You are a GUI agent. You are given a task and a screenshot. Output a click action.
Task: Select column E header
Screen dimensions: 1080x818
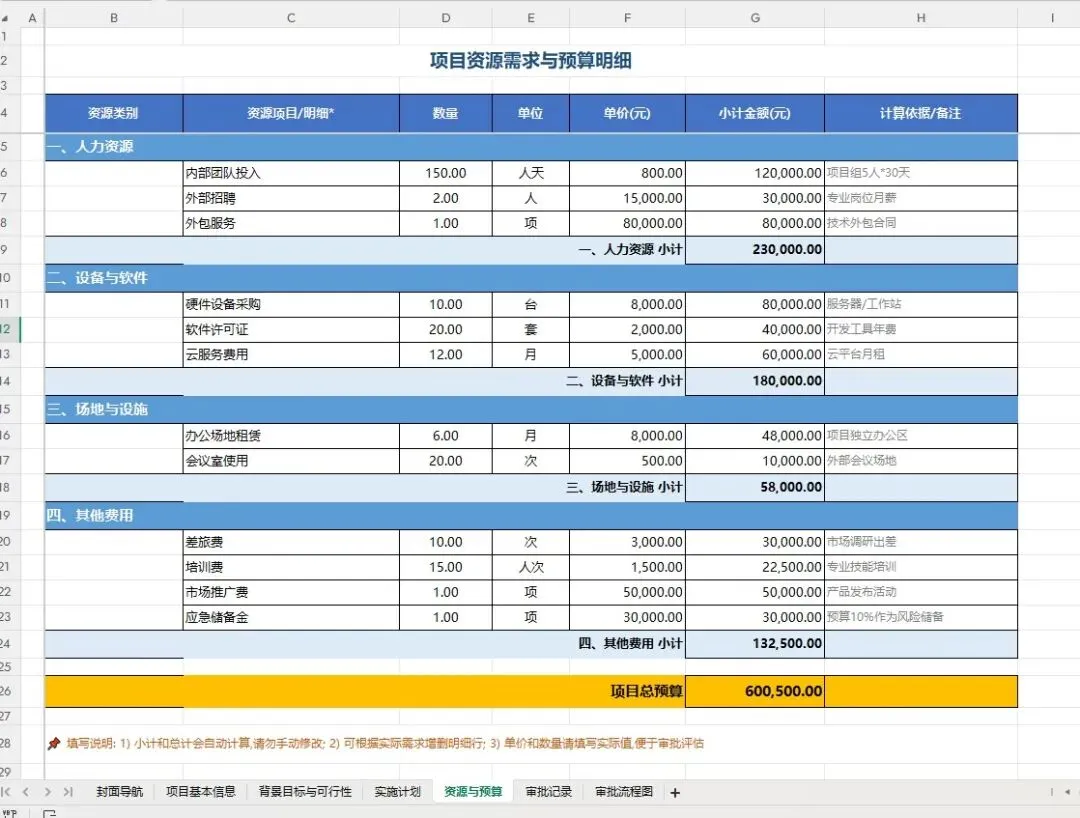click(530, 19)
